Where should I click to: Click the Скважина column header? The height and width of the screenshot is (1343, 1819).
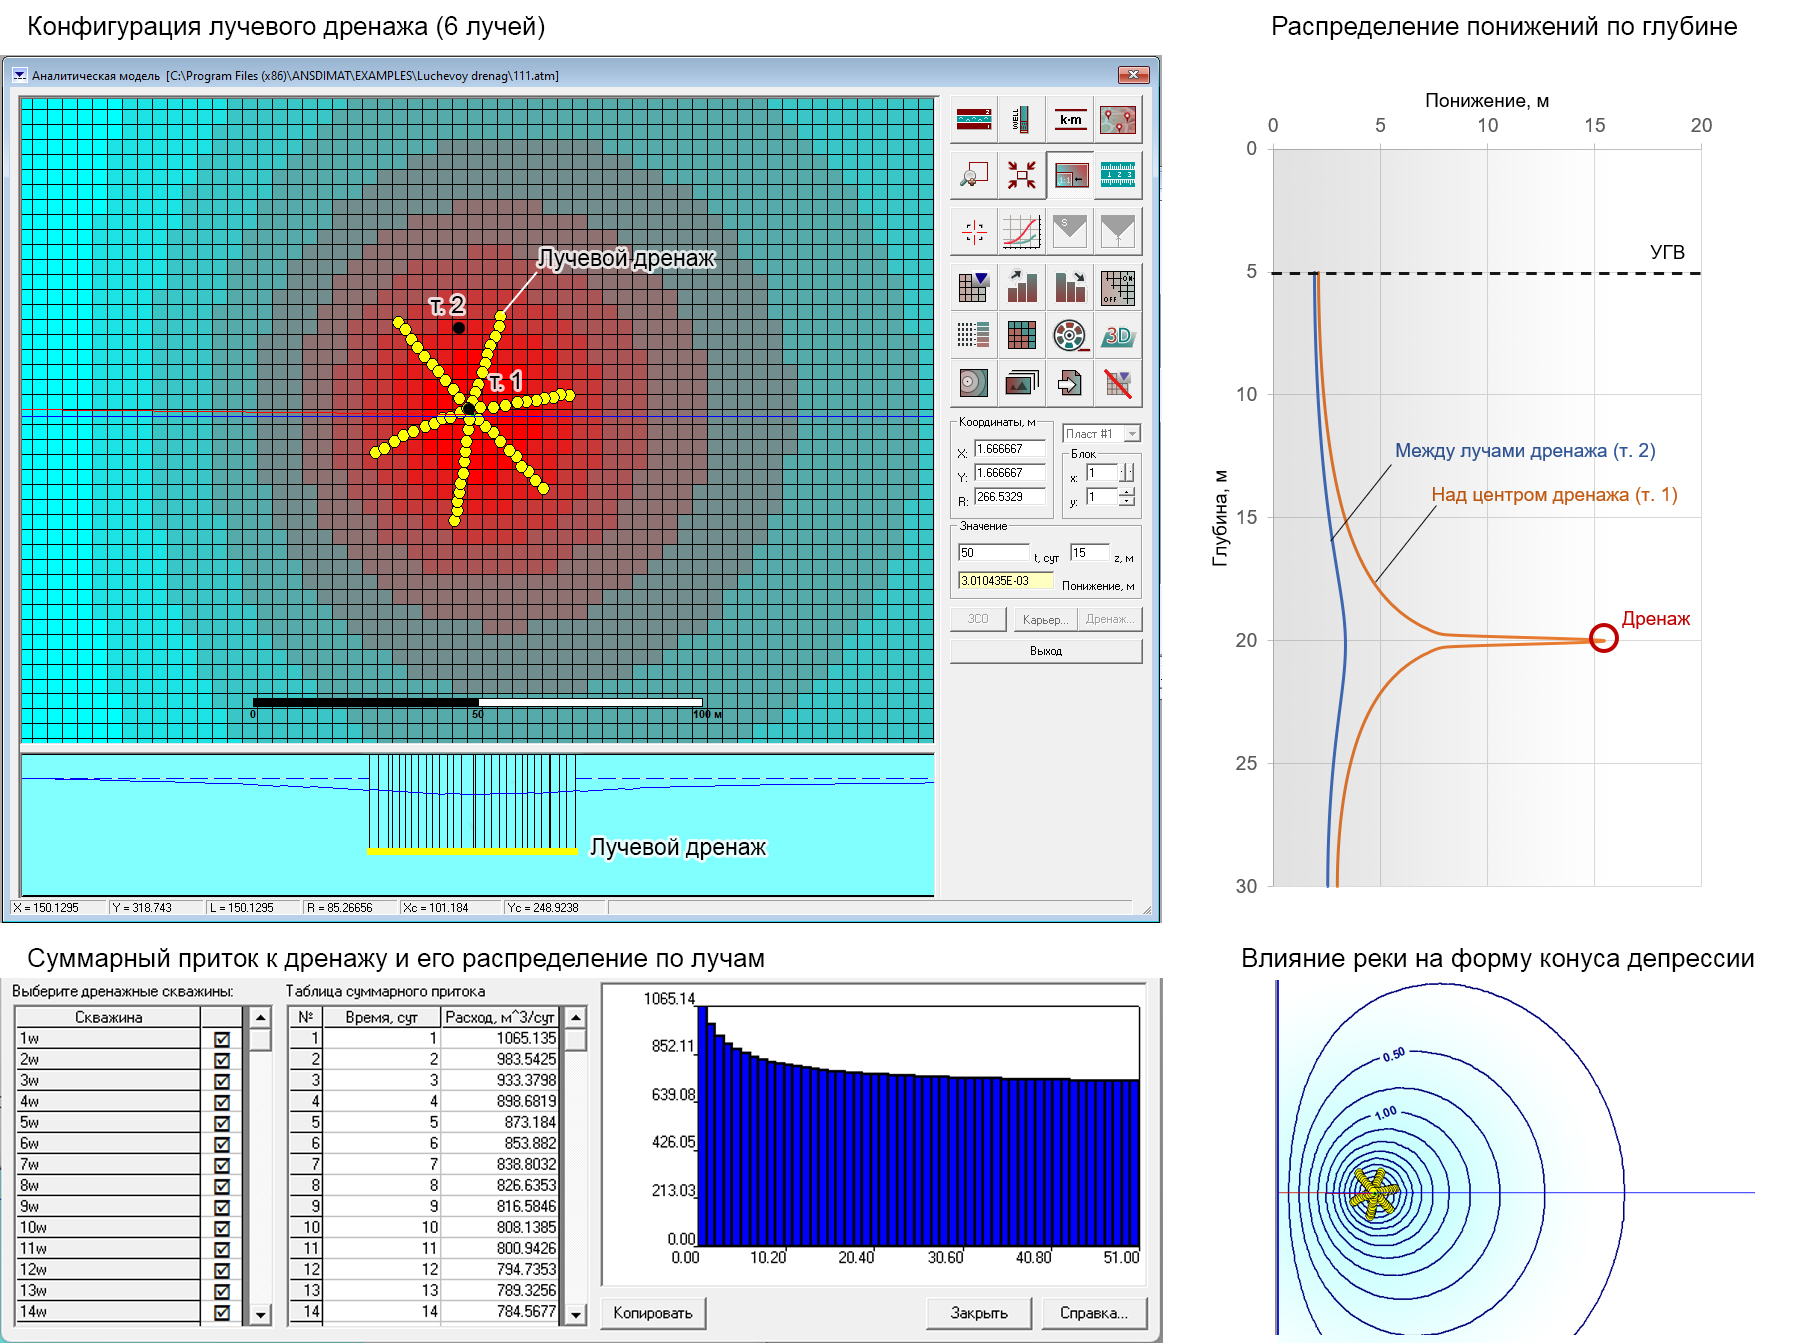click(x=108, y=1017)
